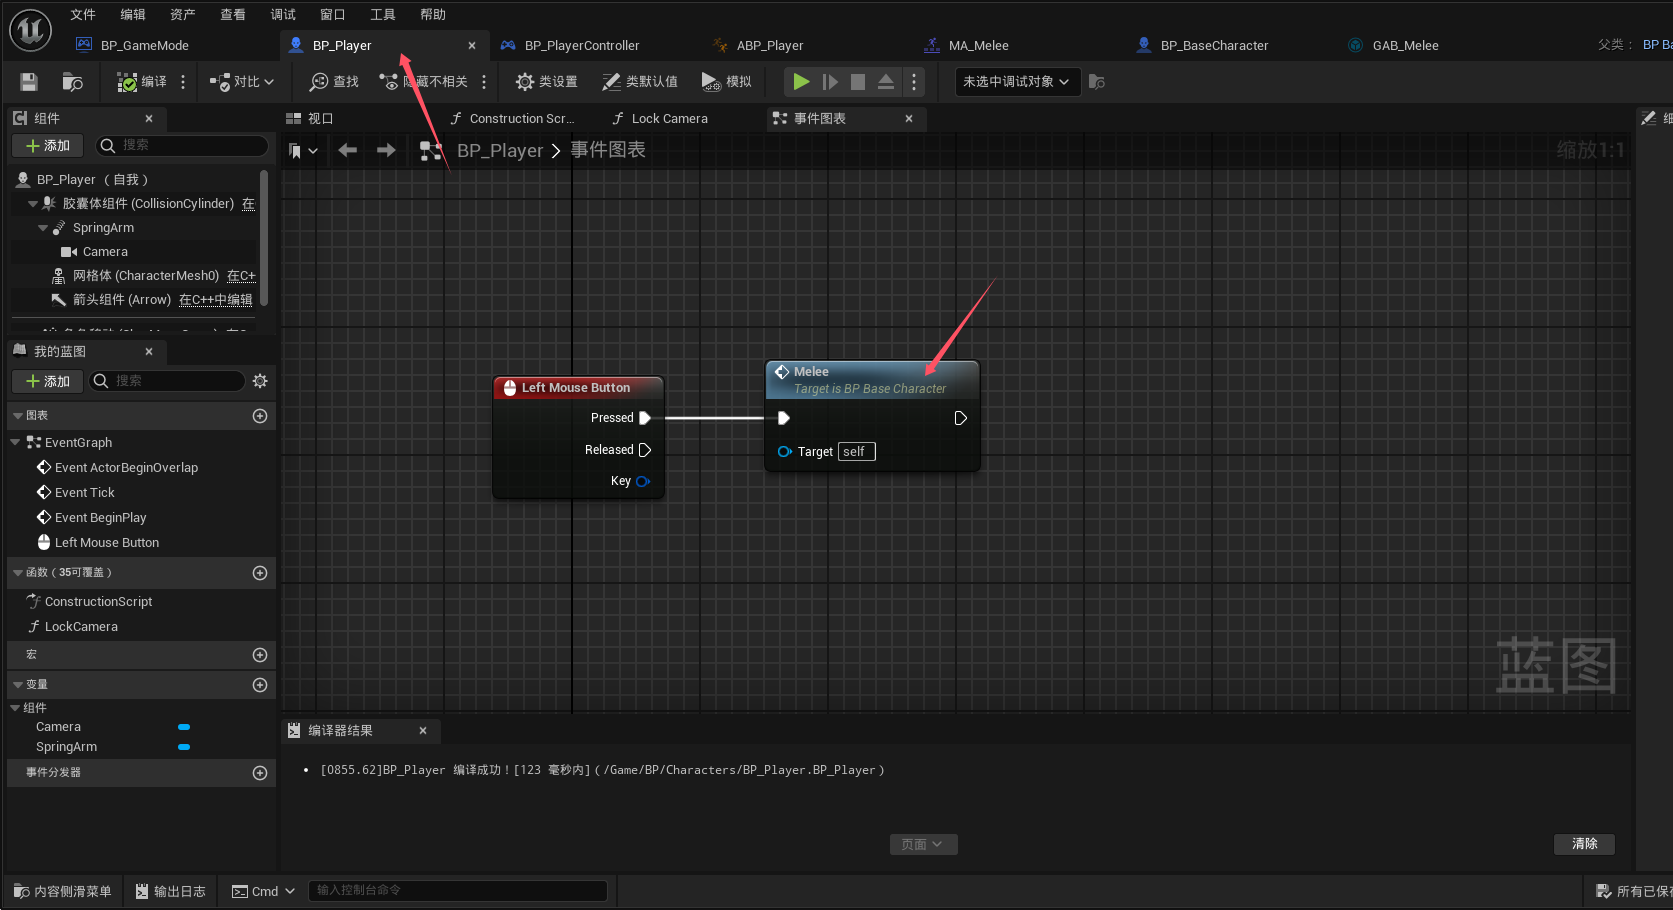
Task: Compile the blueprint with the 编译 button
Action: [x=142, y=82]
